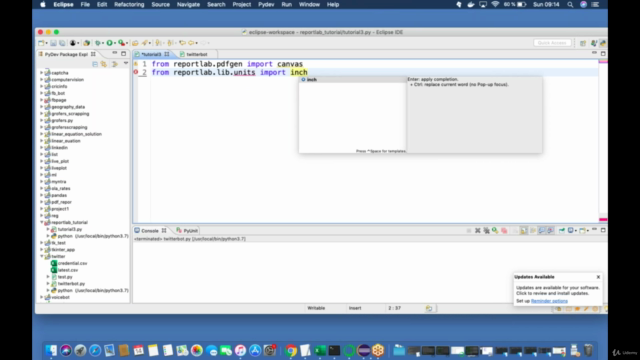The image size is (640, 360).
Task: Toggle Link with Editor in Package Explorer
Action: pos(104,64)
